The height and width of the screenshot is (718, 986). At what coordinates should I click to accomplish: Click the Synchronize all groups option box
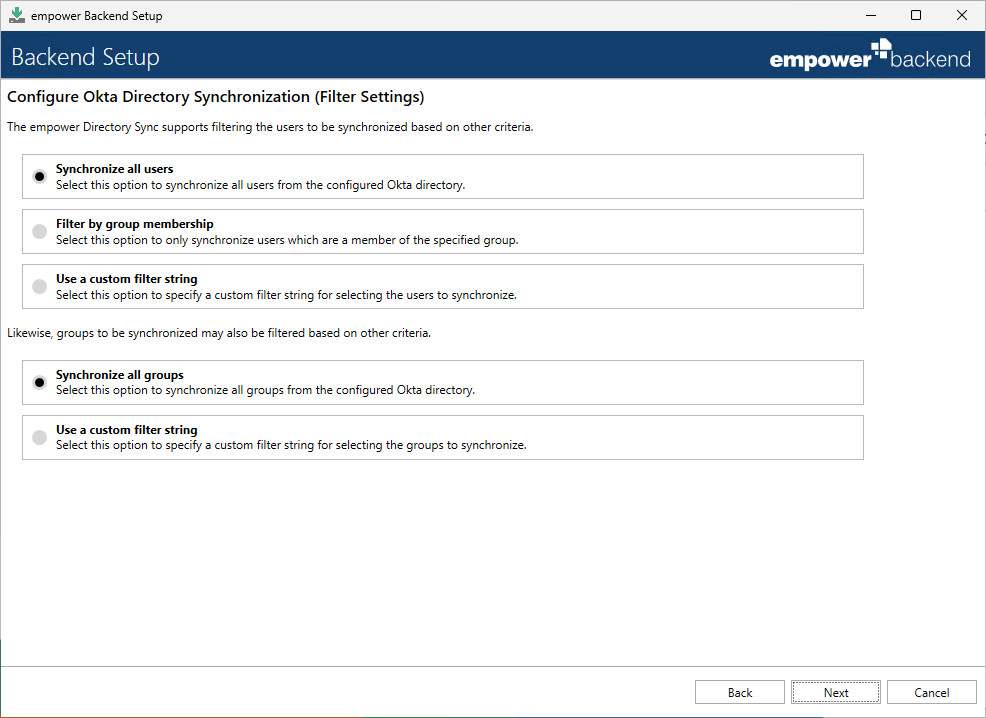(443, 382)
